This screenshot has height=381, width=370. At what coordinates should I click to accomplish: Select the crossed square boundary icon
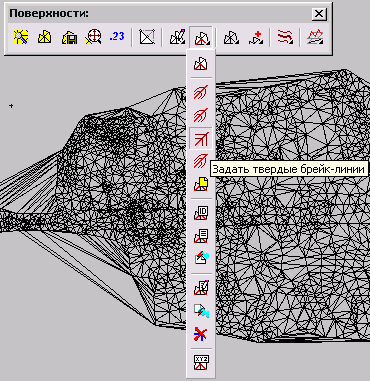147,37
